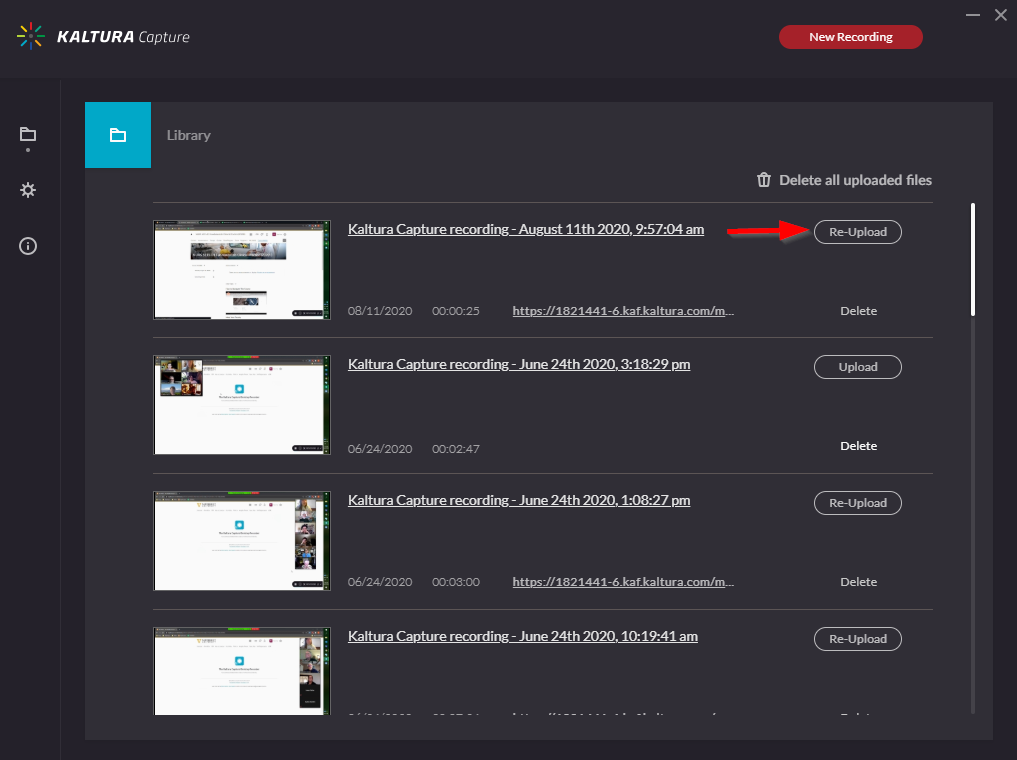
Task: Open Settings gear icon in sidebar
Action: click(x=28, y=190)
